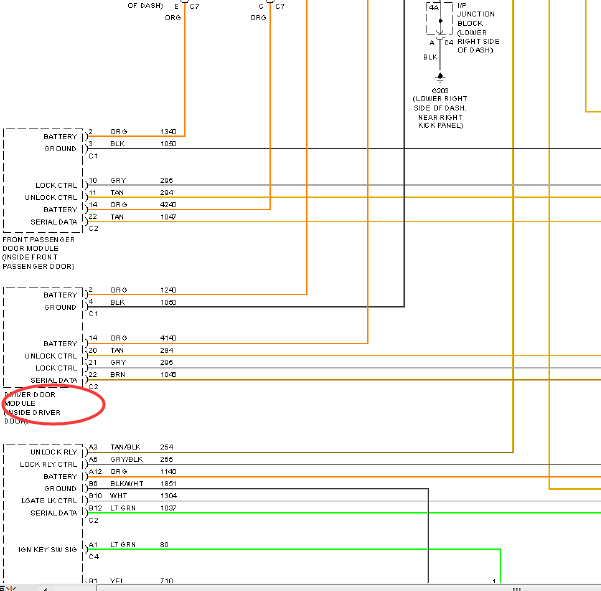Click circuit number 1304
This screenshot has width=601, height=591.
point(168,496)
